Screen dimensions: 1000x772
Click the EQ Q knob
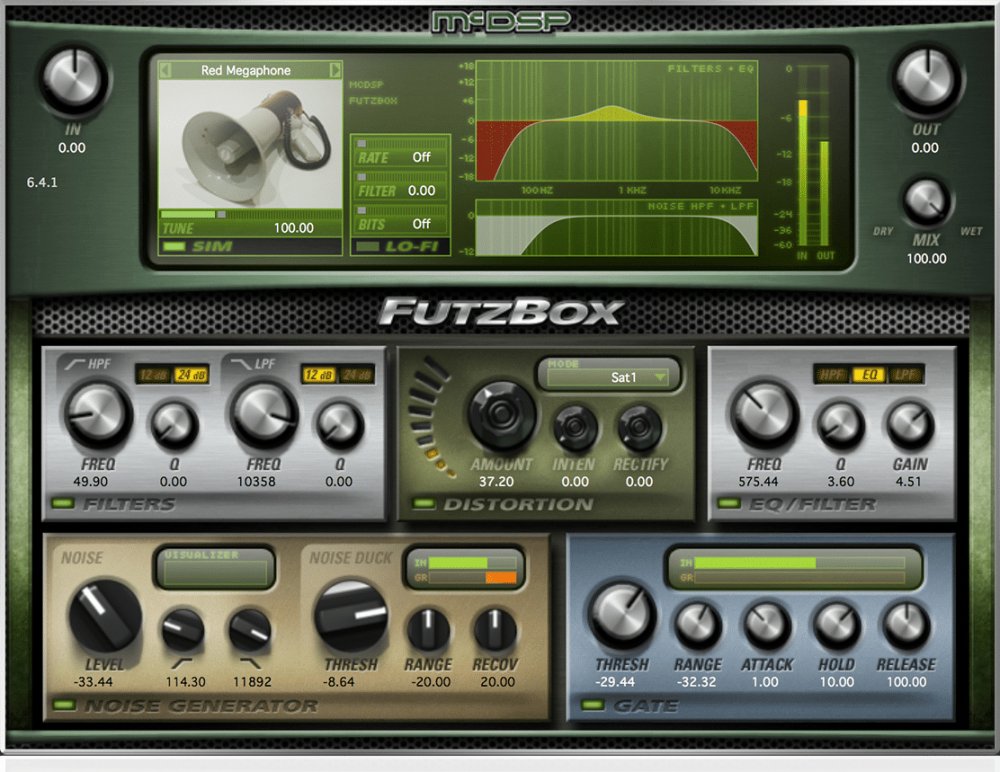click(x=841, y=424)
